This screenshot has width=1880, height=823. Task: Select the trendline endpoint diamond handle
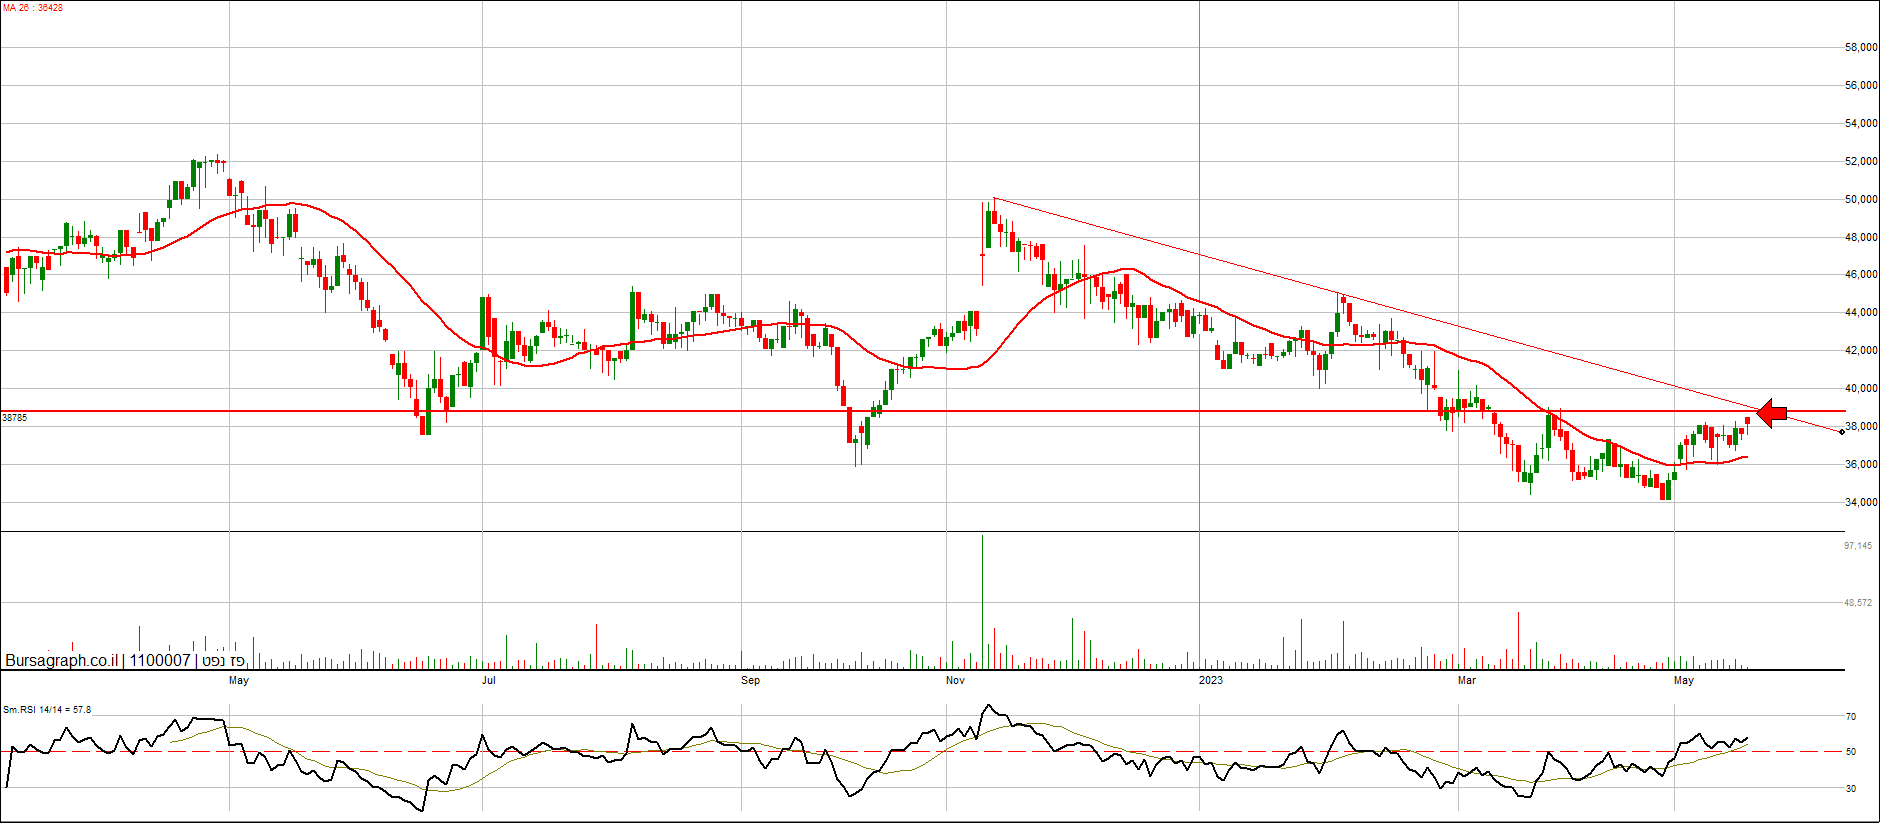(x=1842, y=431)
